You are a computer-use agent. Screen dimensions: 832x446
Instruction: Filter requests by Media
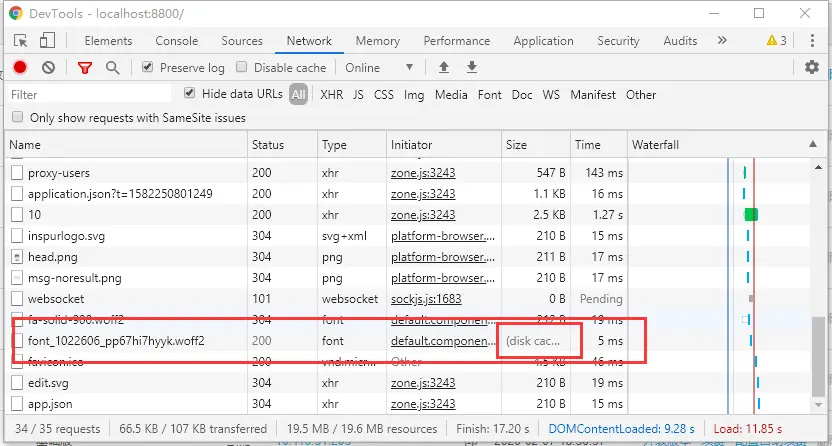pos(451,95)
